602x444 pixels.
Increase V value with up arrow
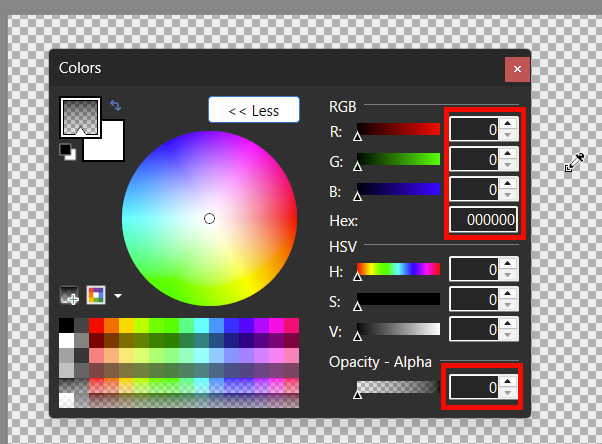[508, 323]
